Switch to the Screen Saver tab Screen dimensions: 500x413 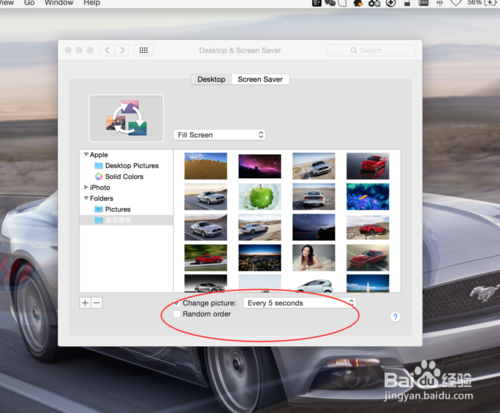260,79
